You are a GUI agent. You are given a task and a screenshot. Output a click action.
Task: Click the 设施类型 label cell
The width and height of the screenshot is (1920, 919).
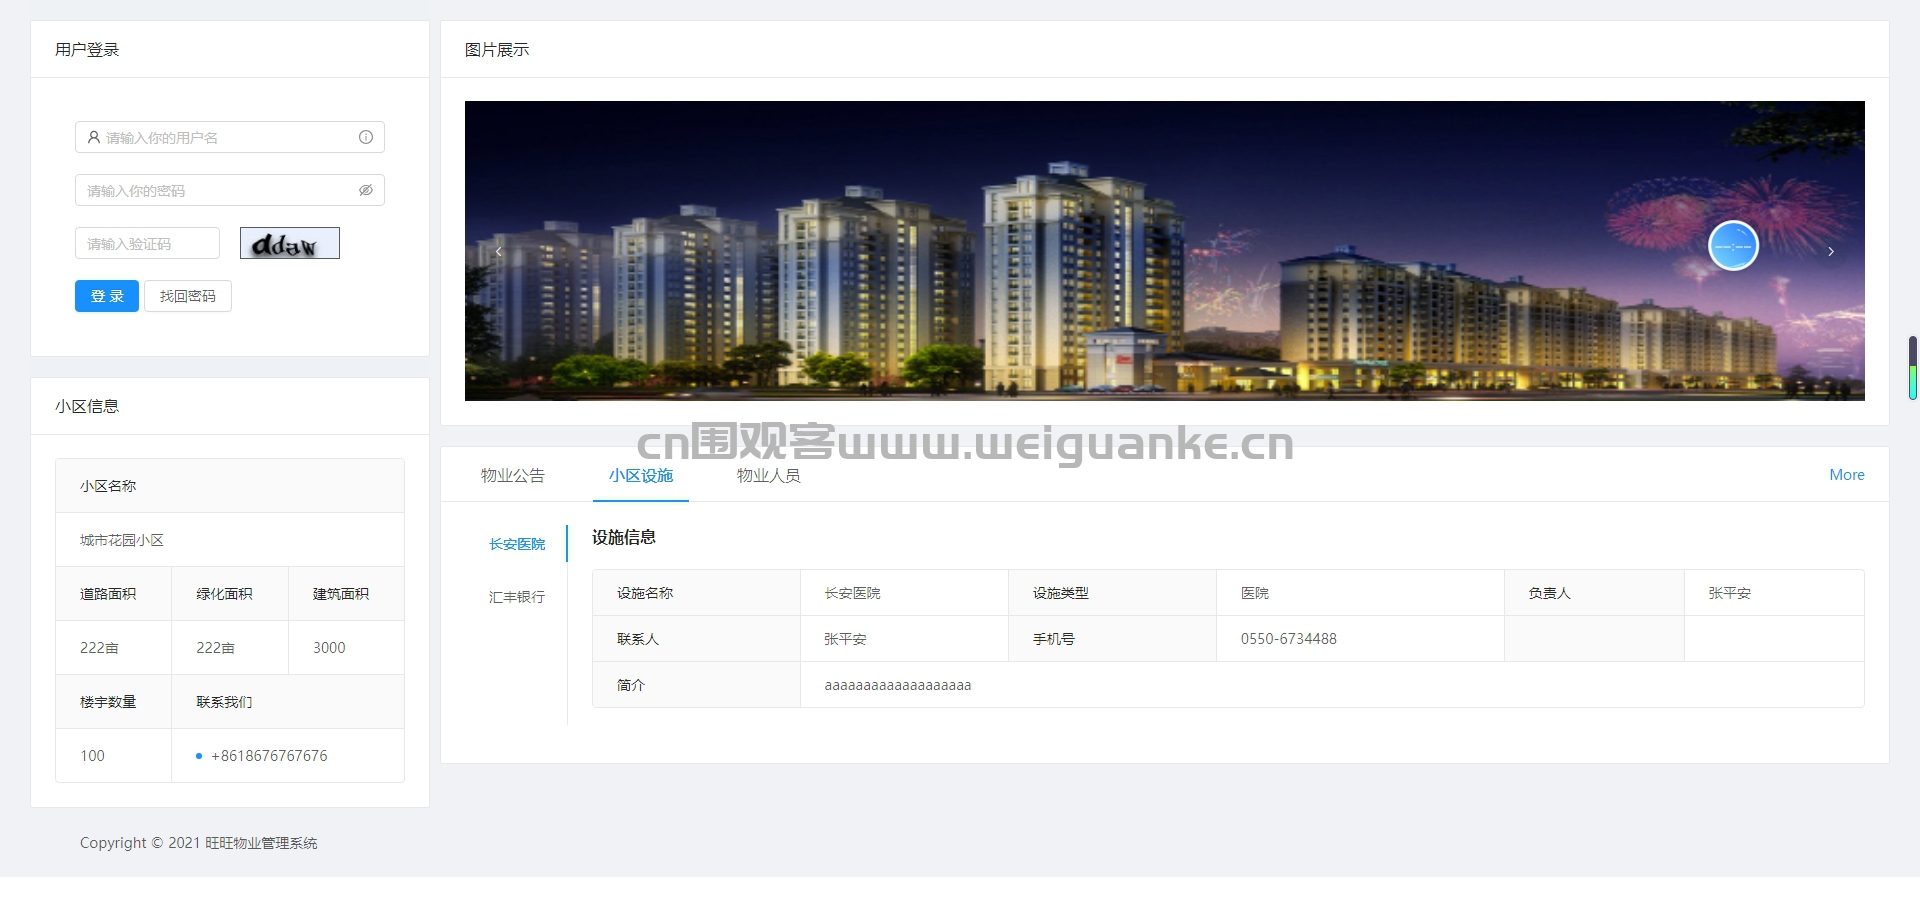(1113, 593)
